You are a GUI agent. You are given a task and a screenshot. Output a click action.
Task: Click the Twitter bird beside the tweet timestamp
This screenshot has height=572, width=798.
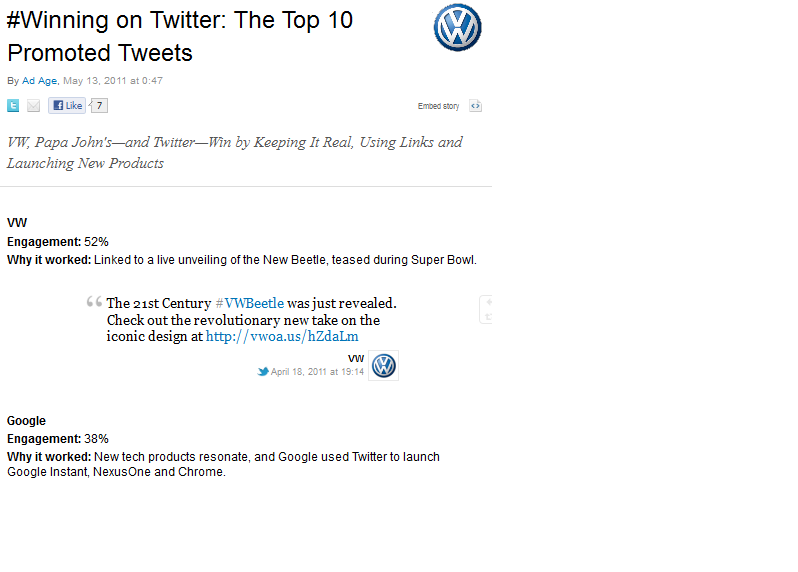click(x=263, y=371)
